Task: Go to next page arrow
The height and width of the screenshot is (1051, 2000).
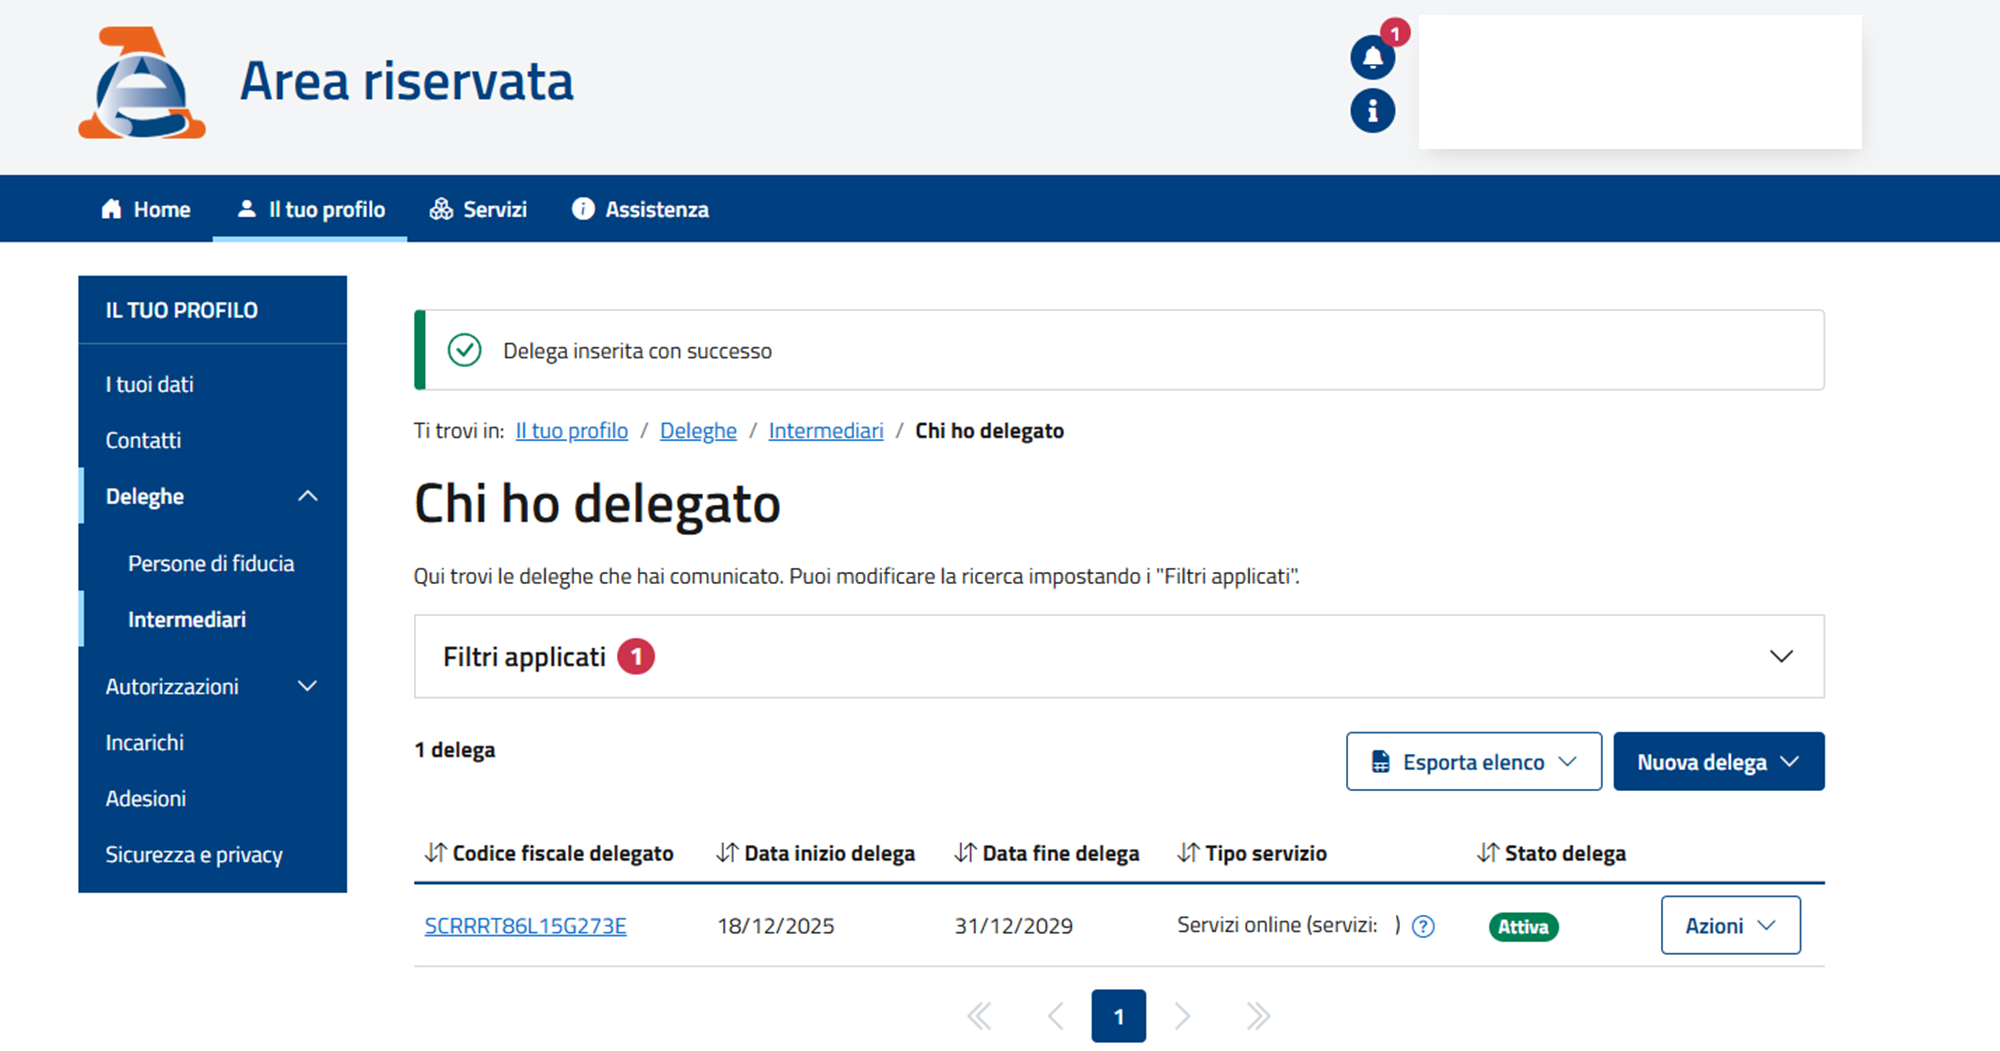Action: (x=1182, y=1016)
